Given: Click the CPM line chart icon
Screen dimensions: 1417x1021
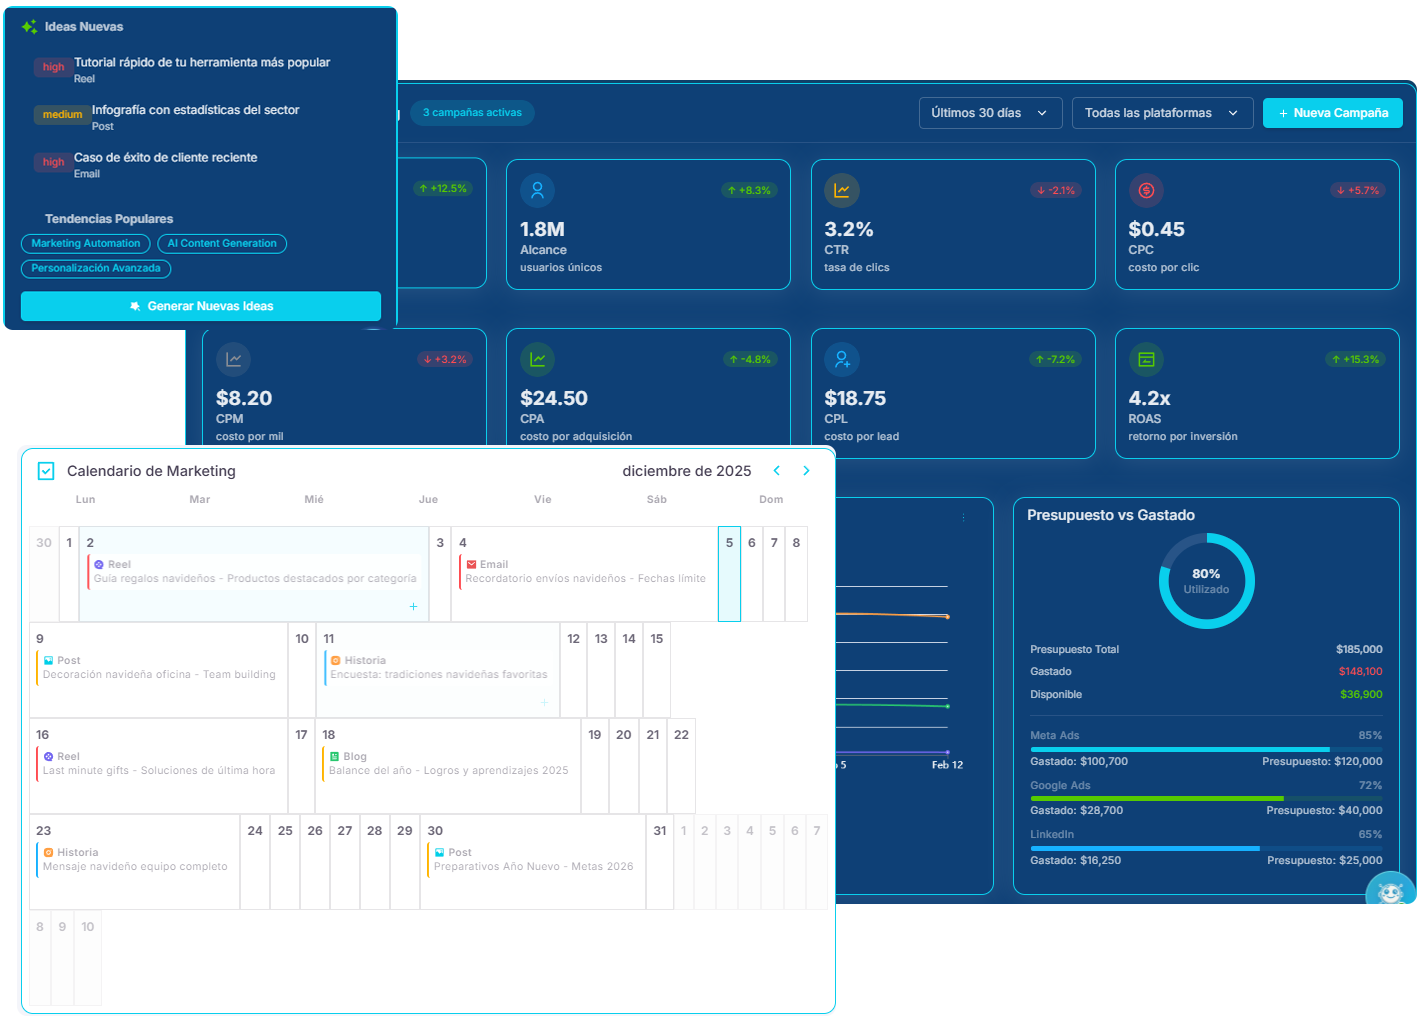Looking at the screenshot, I should (233, 359).
